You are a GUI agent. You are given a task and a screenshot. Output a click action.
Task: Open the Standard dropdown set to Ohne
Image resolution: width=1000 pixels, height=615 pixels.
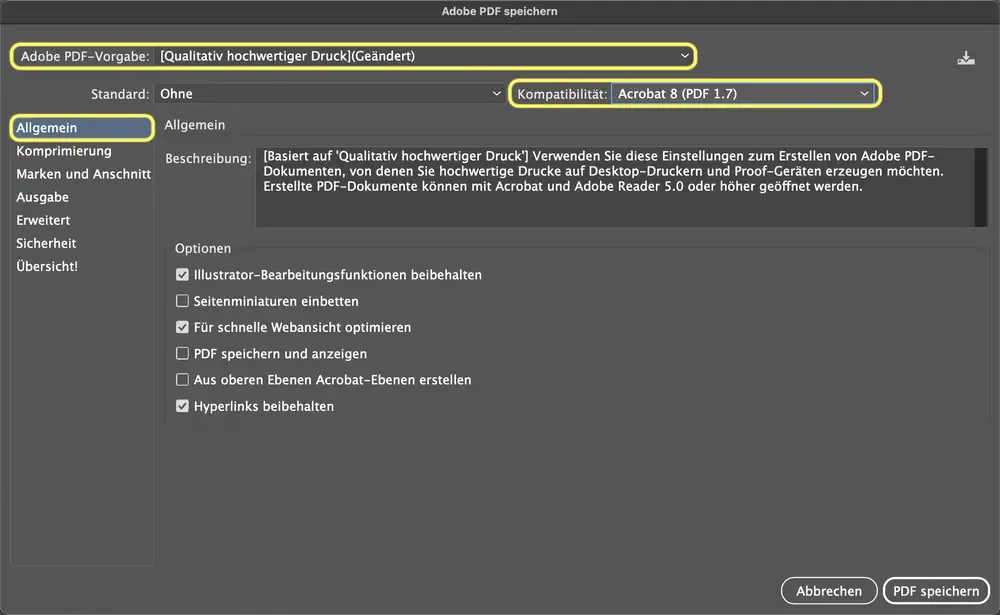[x=329, y=94]
